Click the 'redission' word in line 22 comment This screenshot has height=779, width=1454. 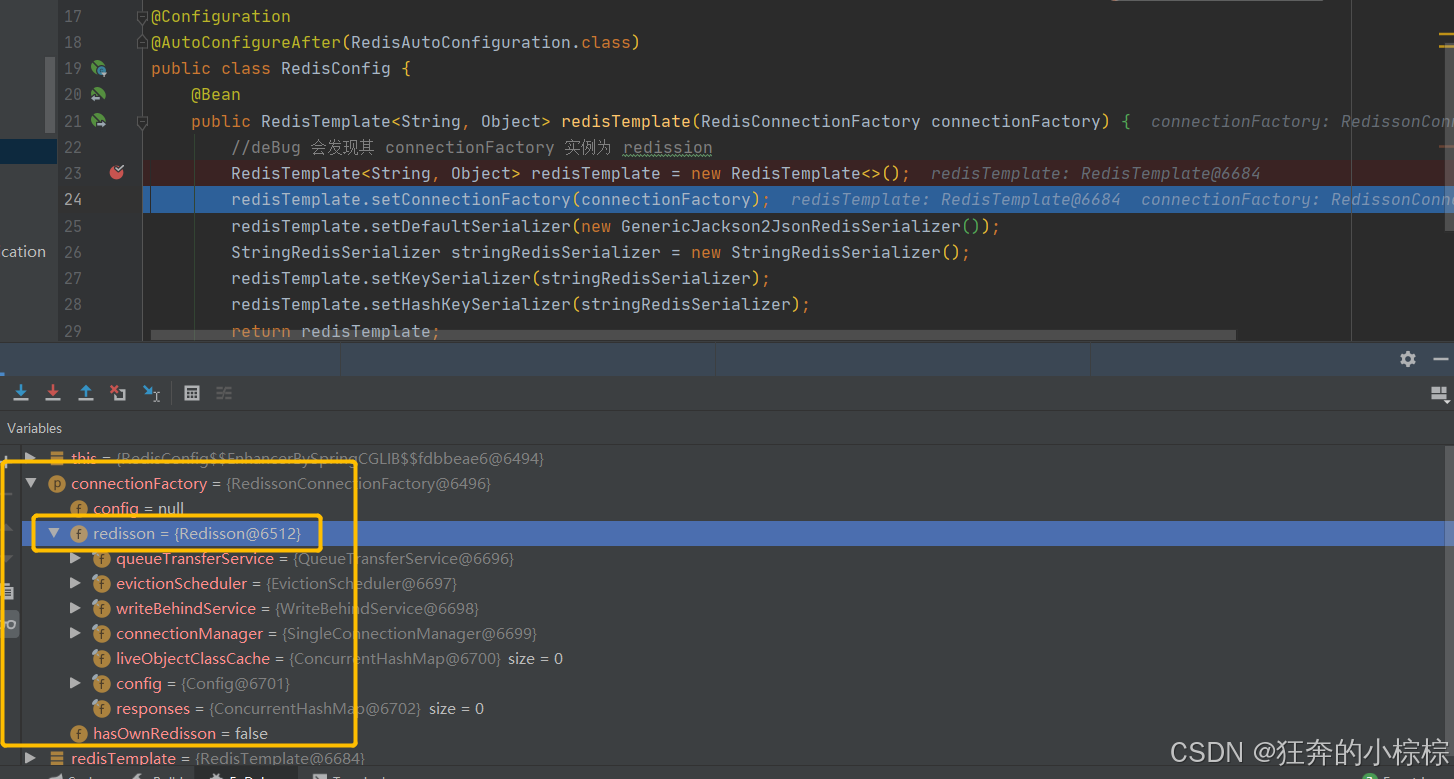coord(667,148)
